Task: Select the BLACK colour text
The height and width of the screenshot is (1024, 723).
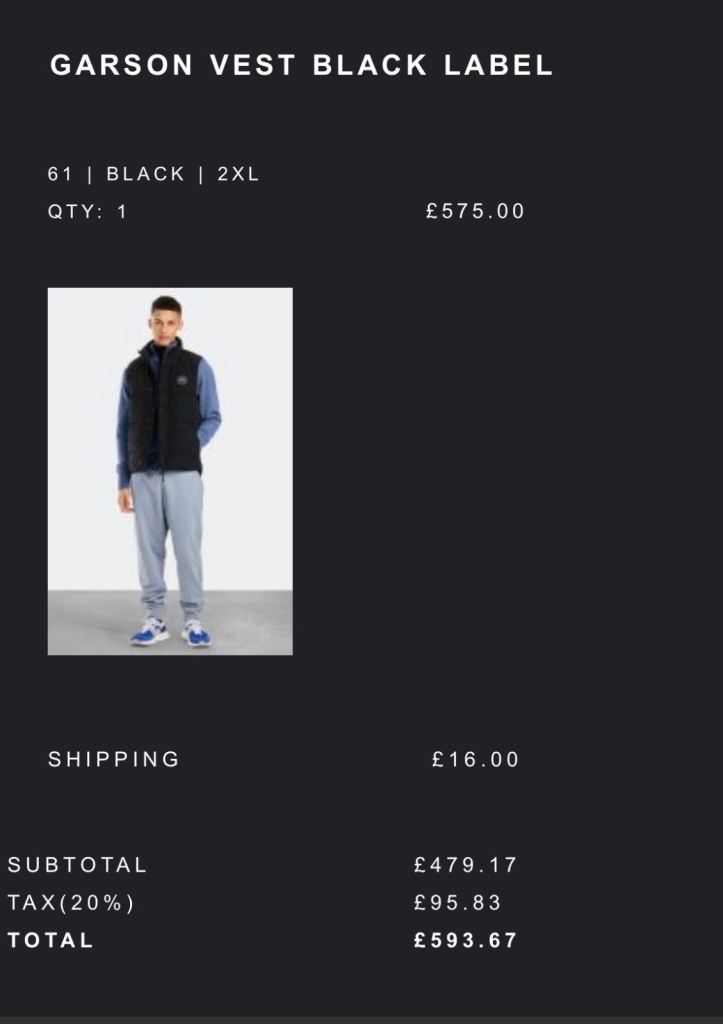Action: click(x=146, y=174)
